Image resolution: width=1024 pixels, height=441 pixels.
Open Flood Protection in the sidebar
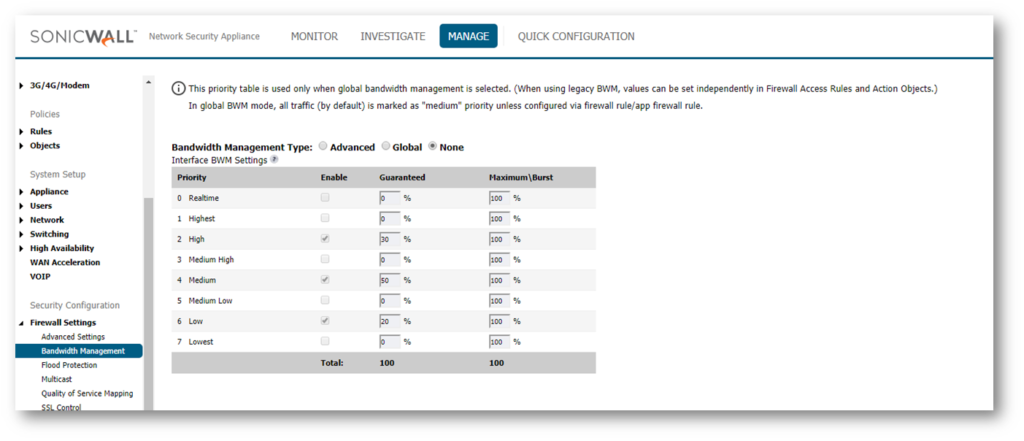(x=69, y=365)
